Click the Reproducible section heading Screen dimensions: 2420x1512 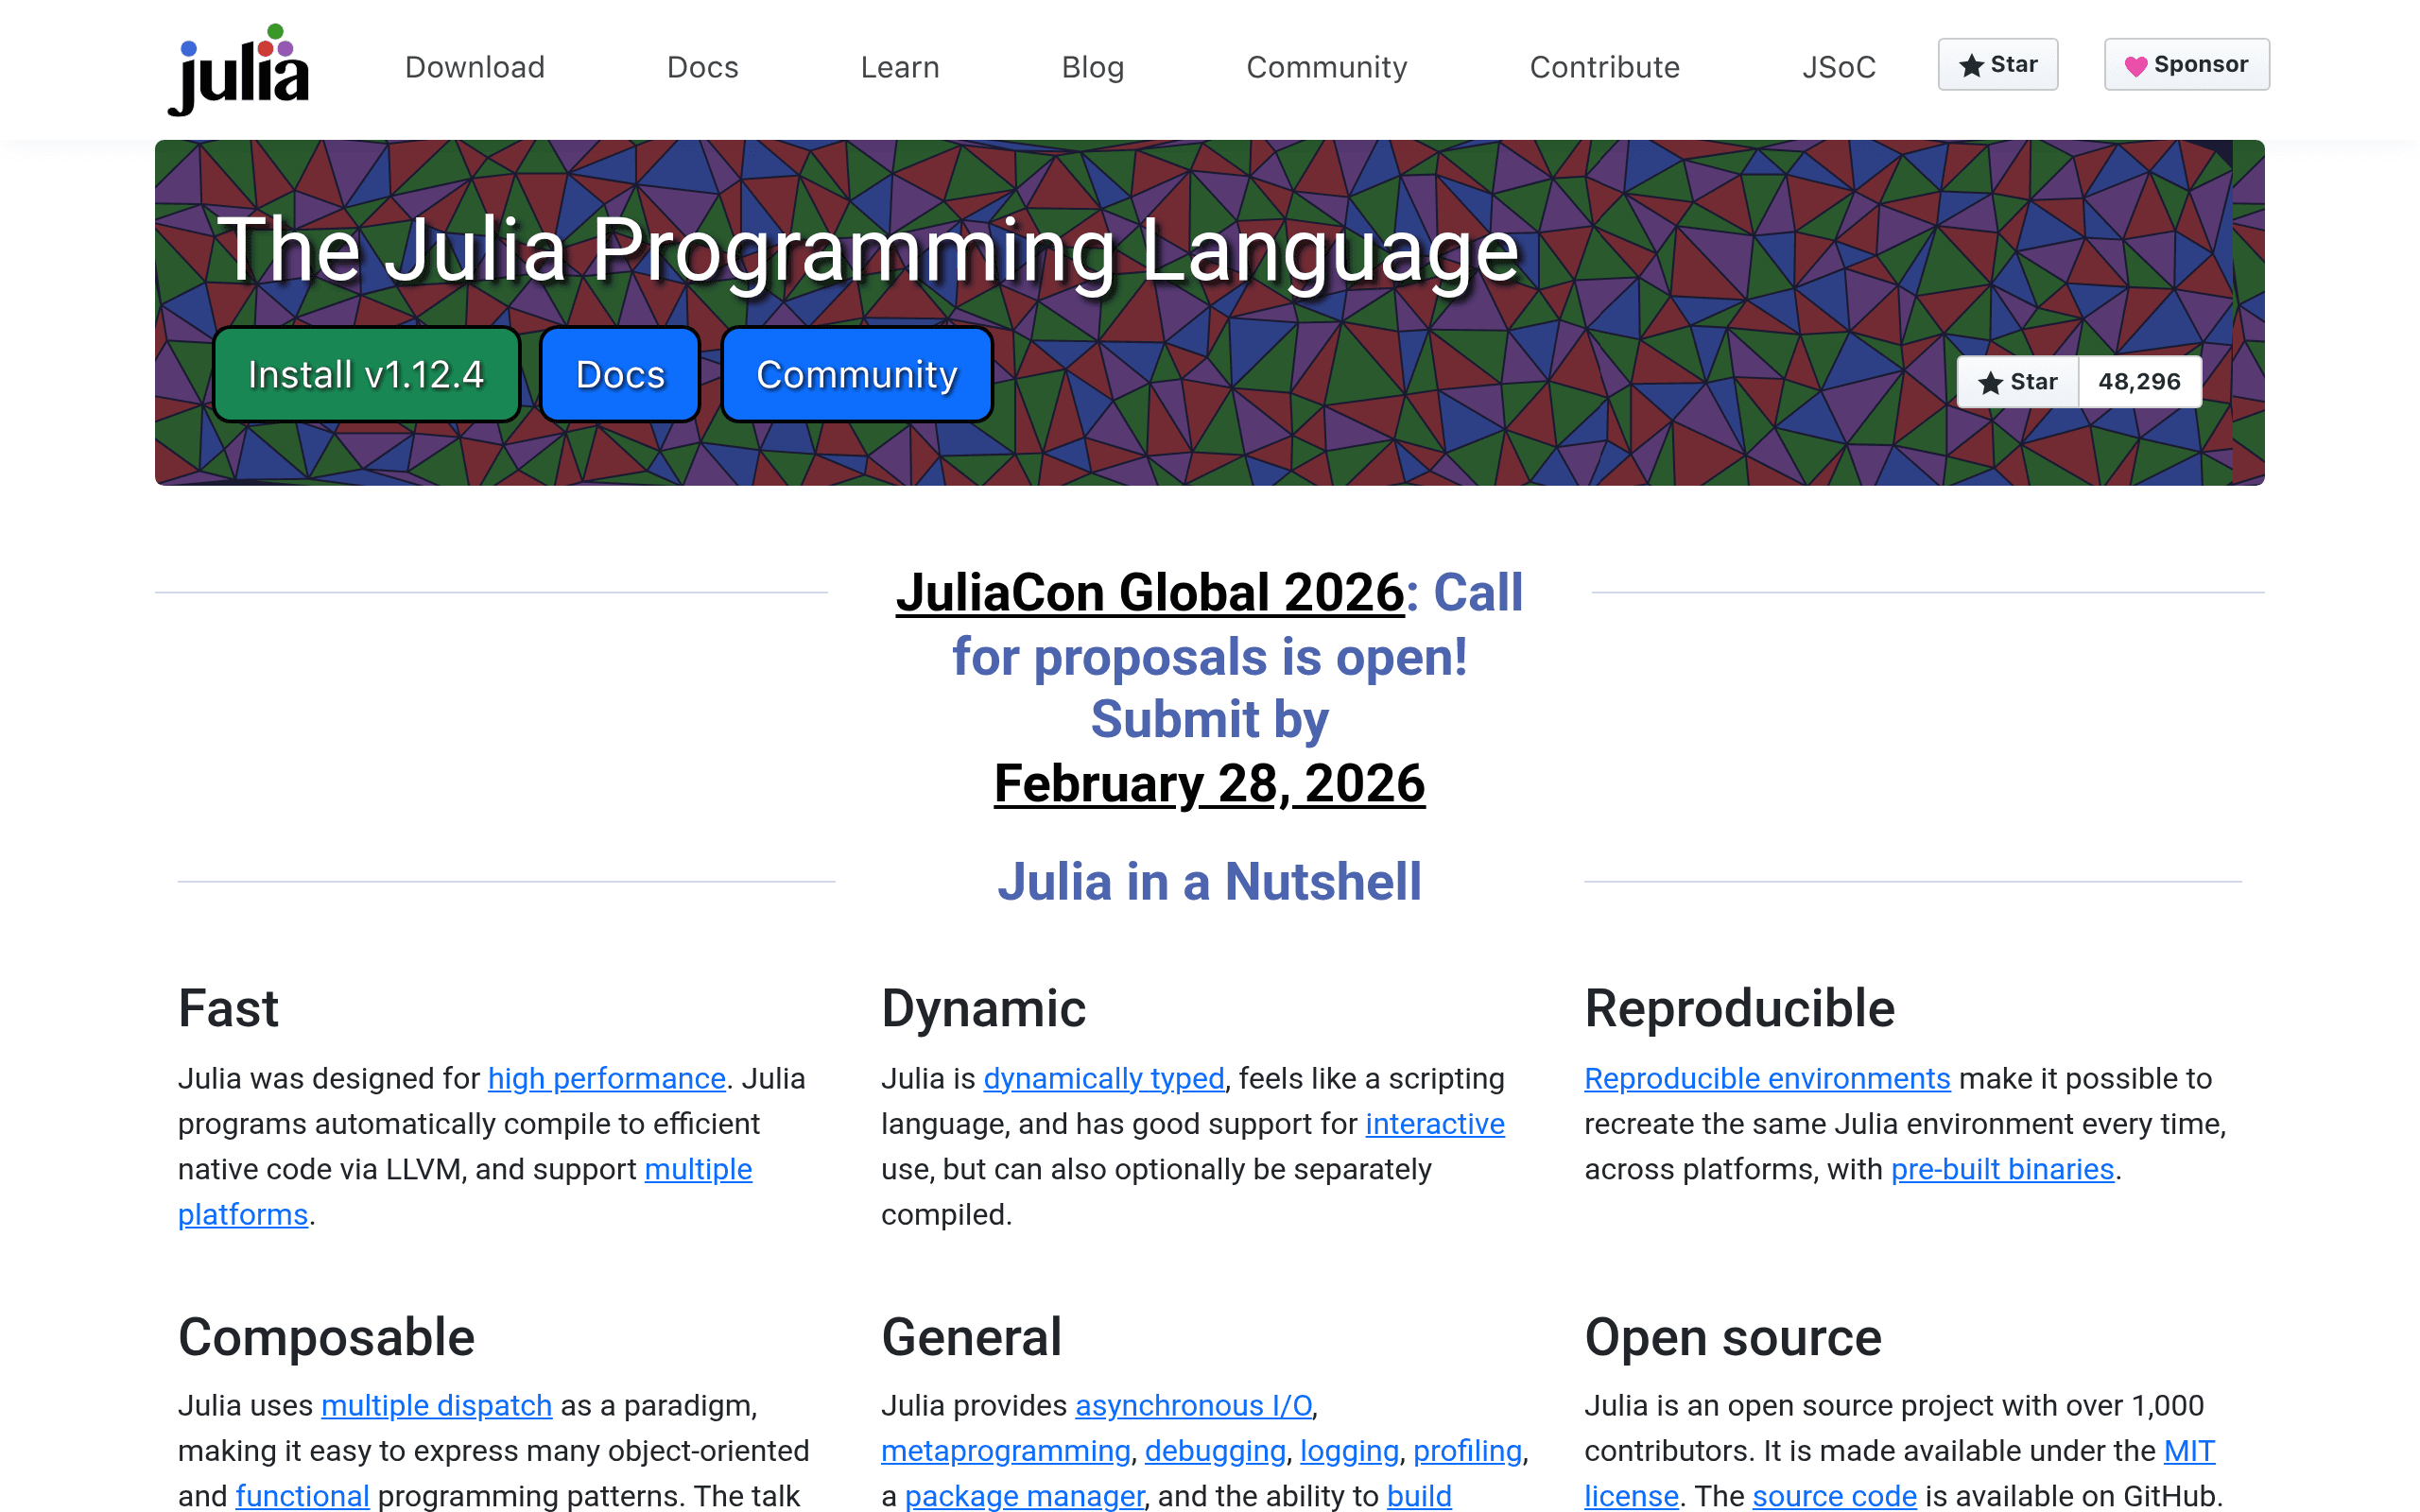[x=1739, y=1008]
